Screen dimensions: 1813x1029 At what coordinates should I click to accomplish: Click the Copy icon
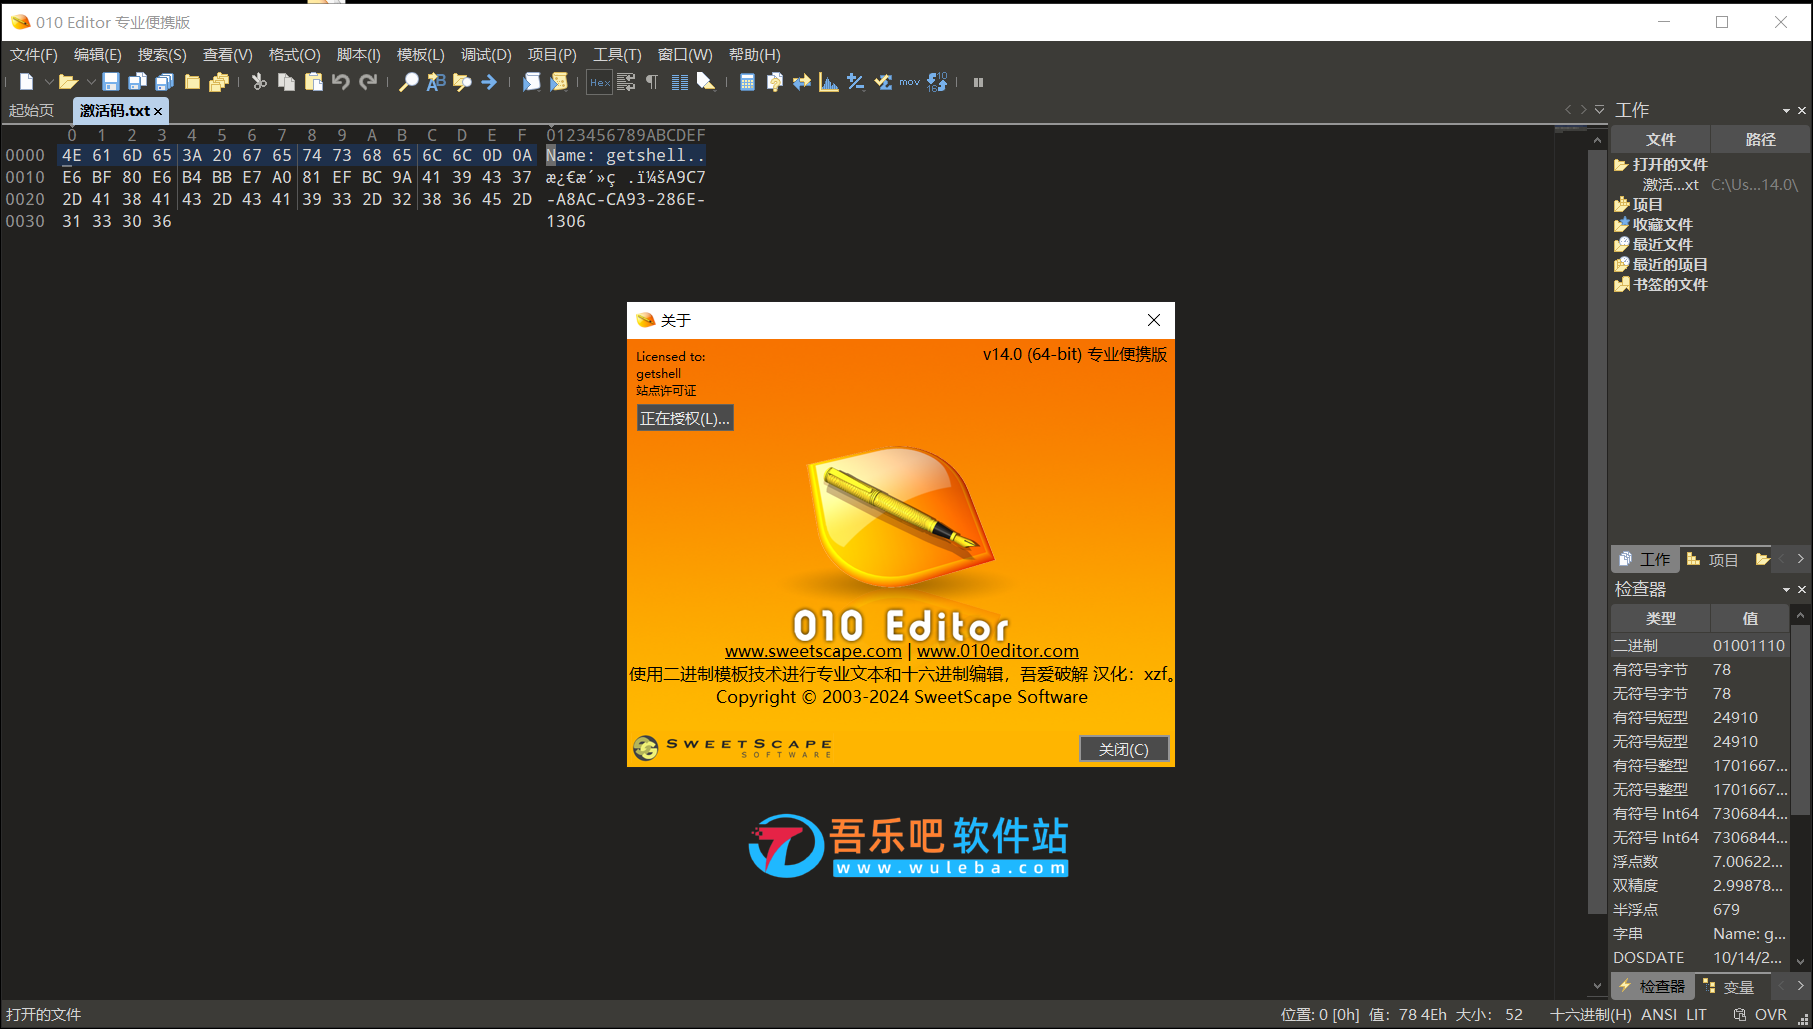[286, 82]
